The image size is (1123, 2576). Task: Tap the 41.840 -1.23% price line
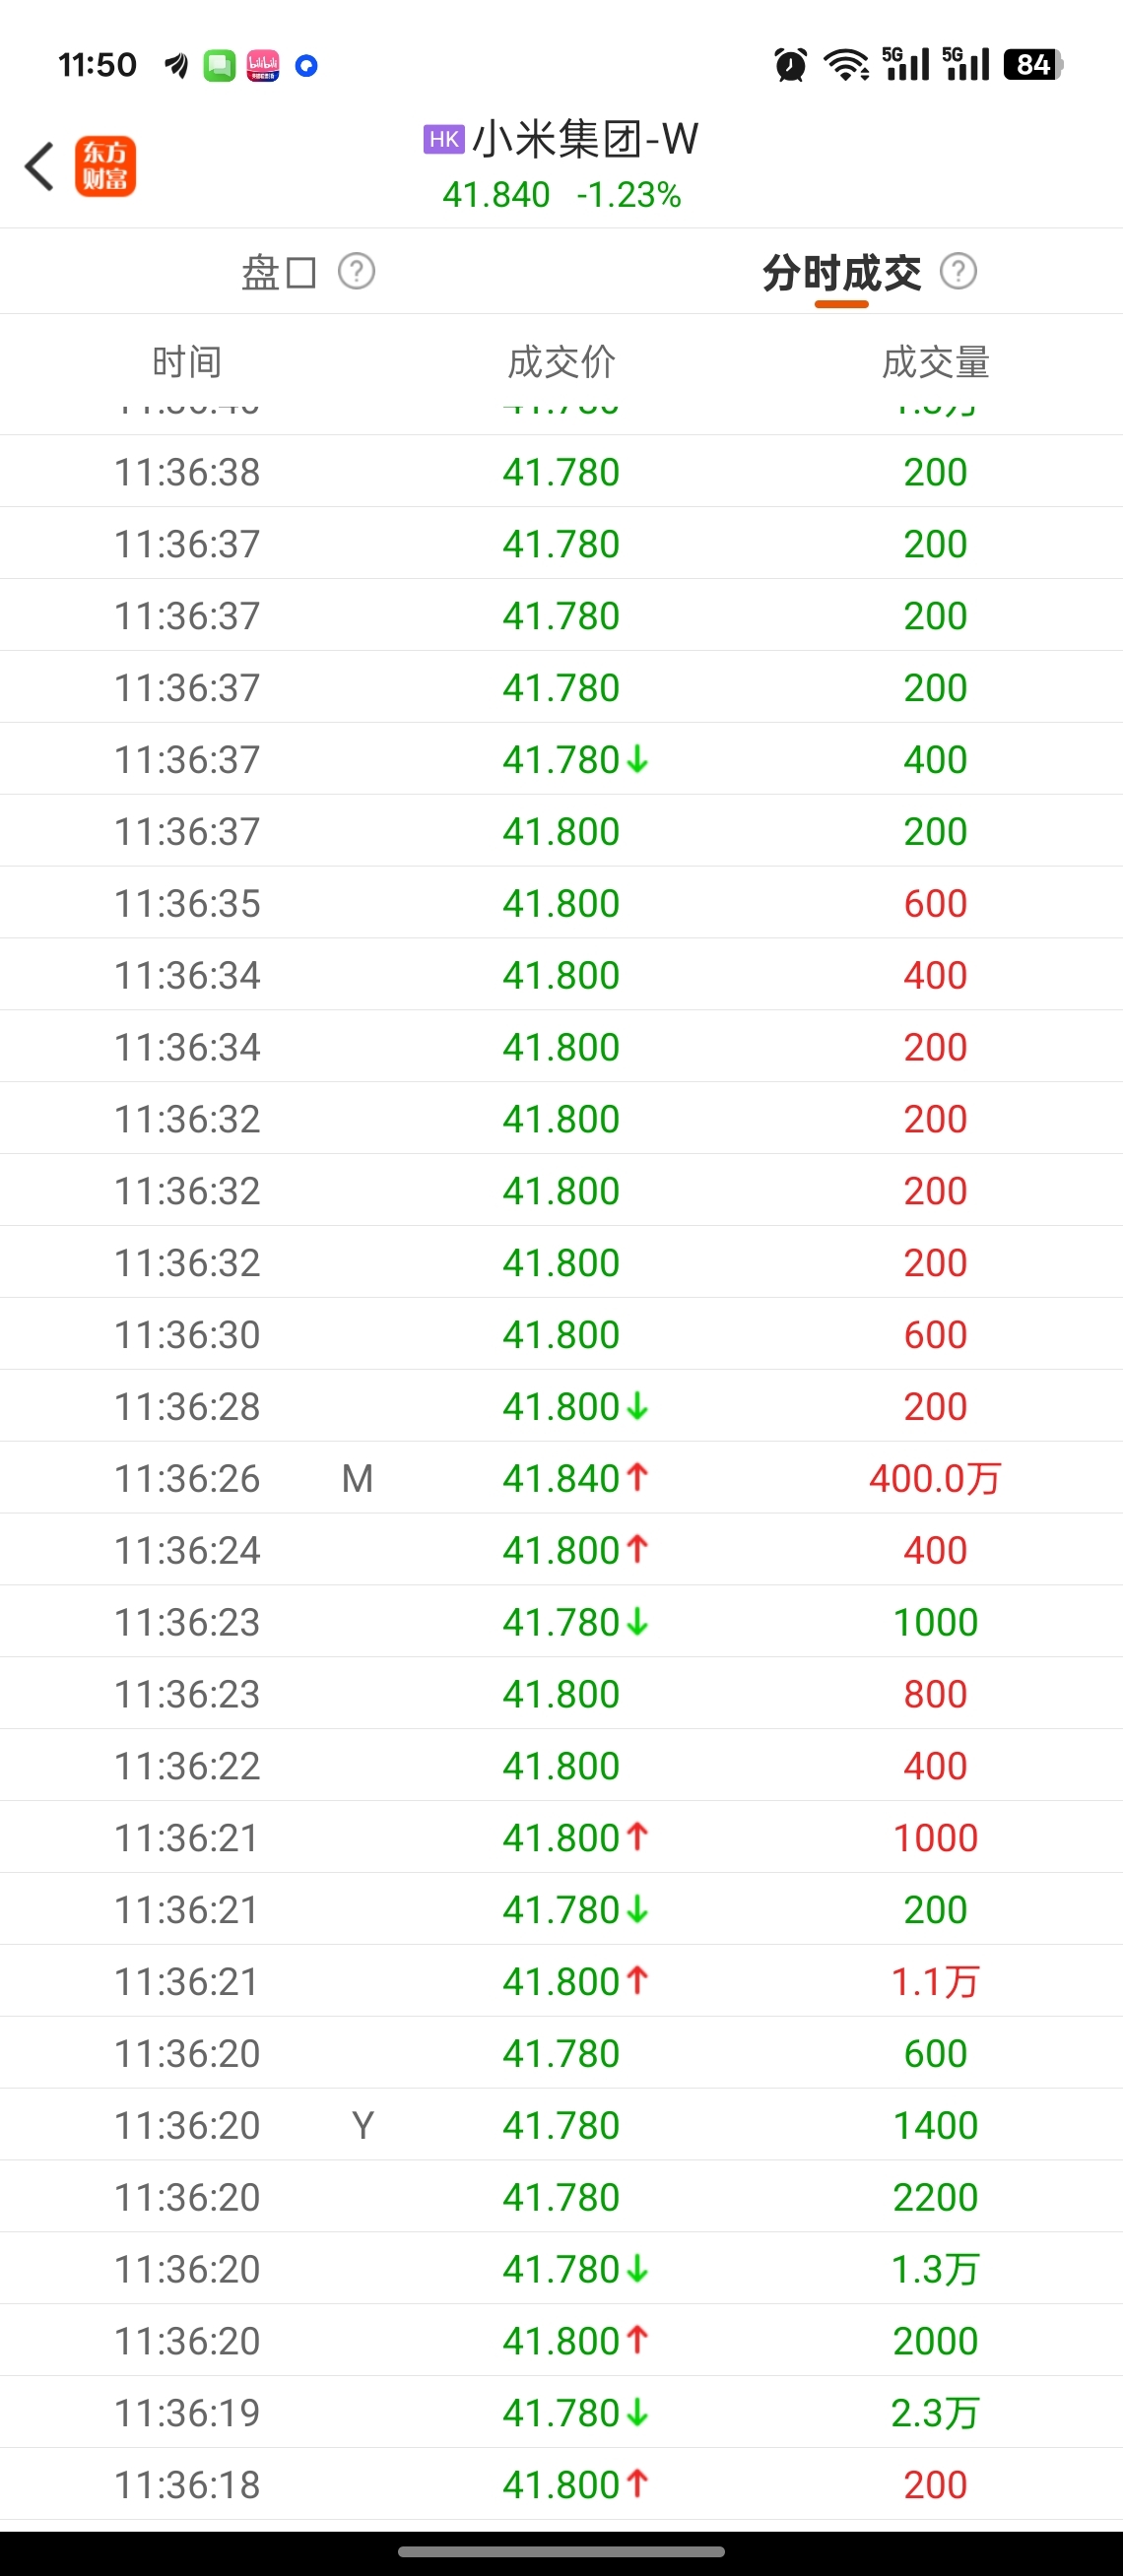[x=562, y=194]
